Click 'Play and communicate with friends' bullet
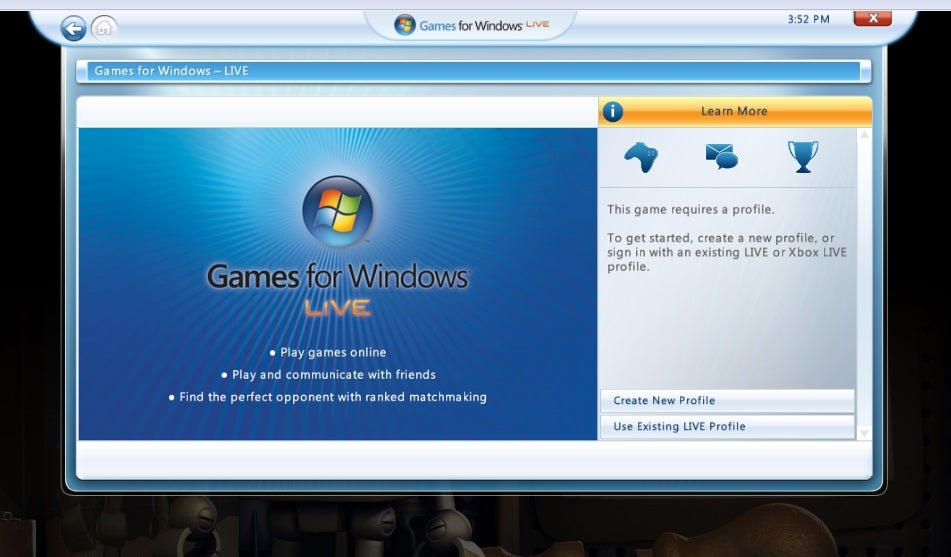951x557 pixels. pyautogui.click(x=328, y=375)
